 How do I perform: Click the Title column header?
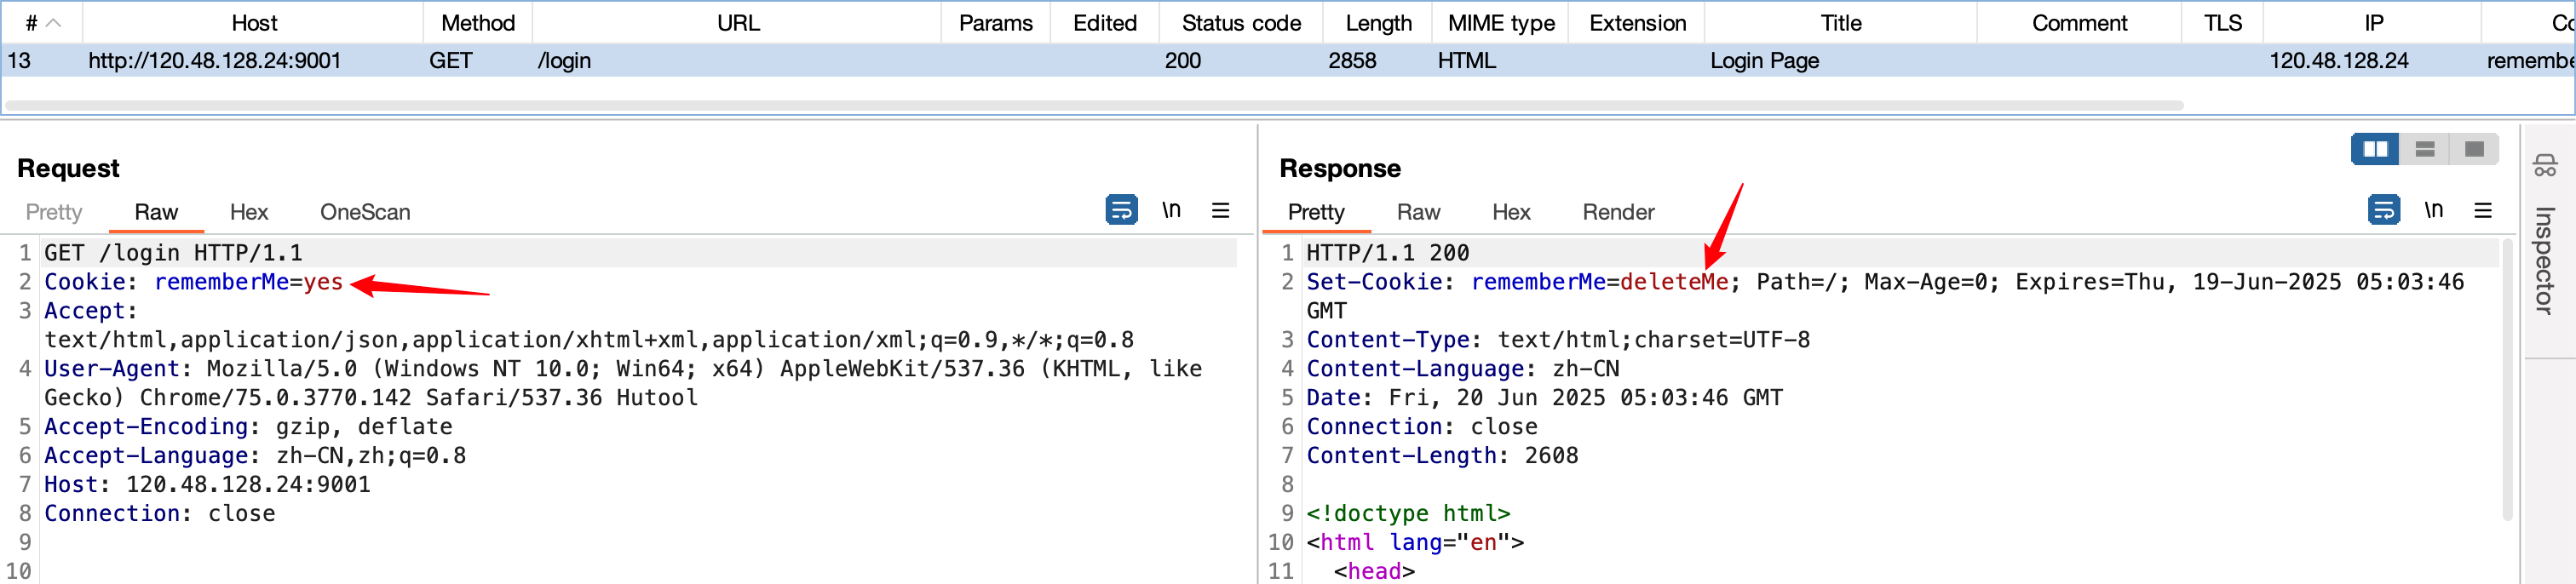(1841, 23)
